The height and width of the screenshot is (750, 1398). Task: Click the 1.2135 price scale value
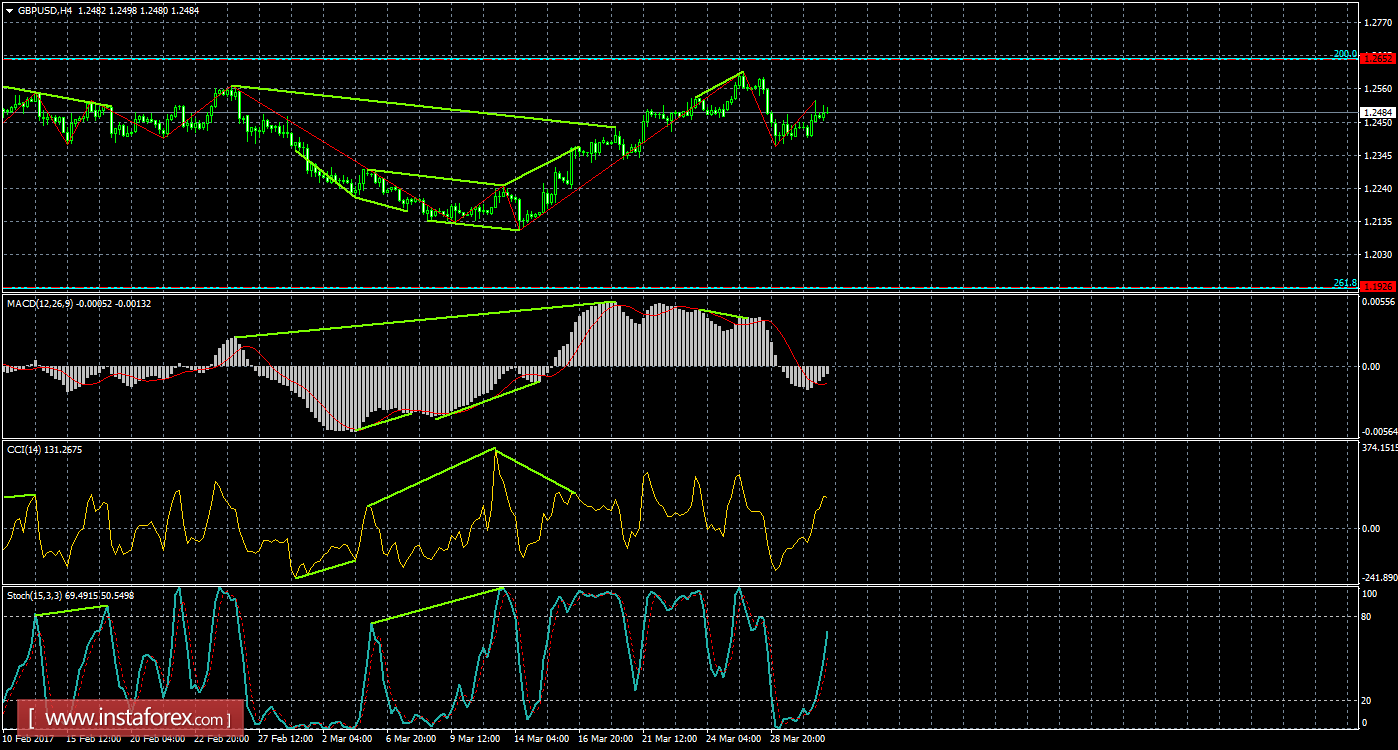[x=1377, y=221]
